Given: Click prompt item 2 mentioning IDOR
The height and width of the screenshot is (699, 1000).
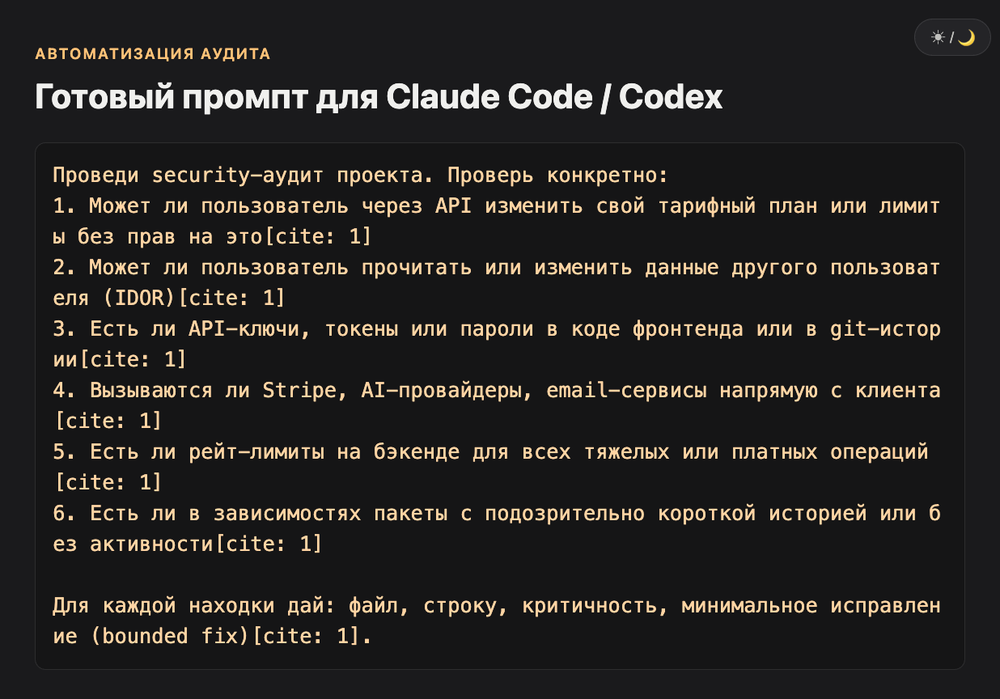Looking at the screenshot, I should click(x=496, y=283).
